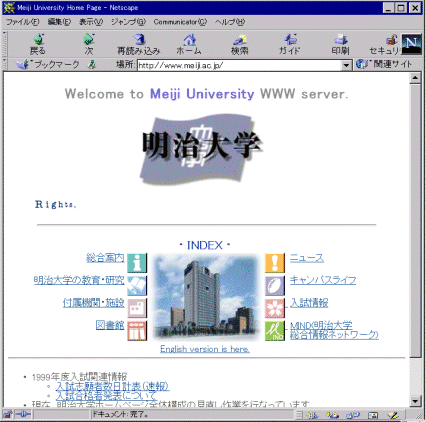Open the Related Sites (関連サイト) dropdown
425x422 pixels.
(384, 64)
